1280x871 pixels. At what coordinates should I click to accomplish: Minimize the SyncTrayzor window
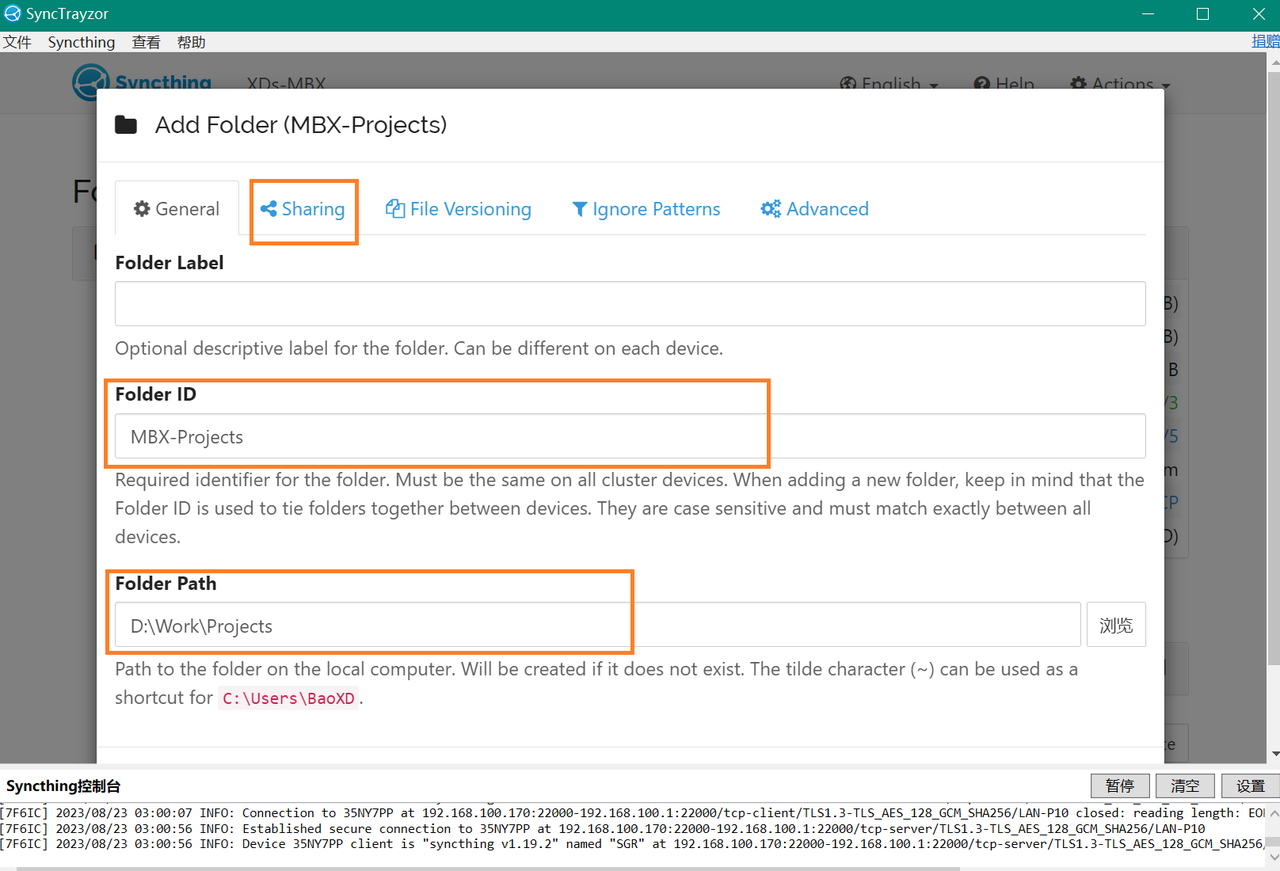1147,14
